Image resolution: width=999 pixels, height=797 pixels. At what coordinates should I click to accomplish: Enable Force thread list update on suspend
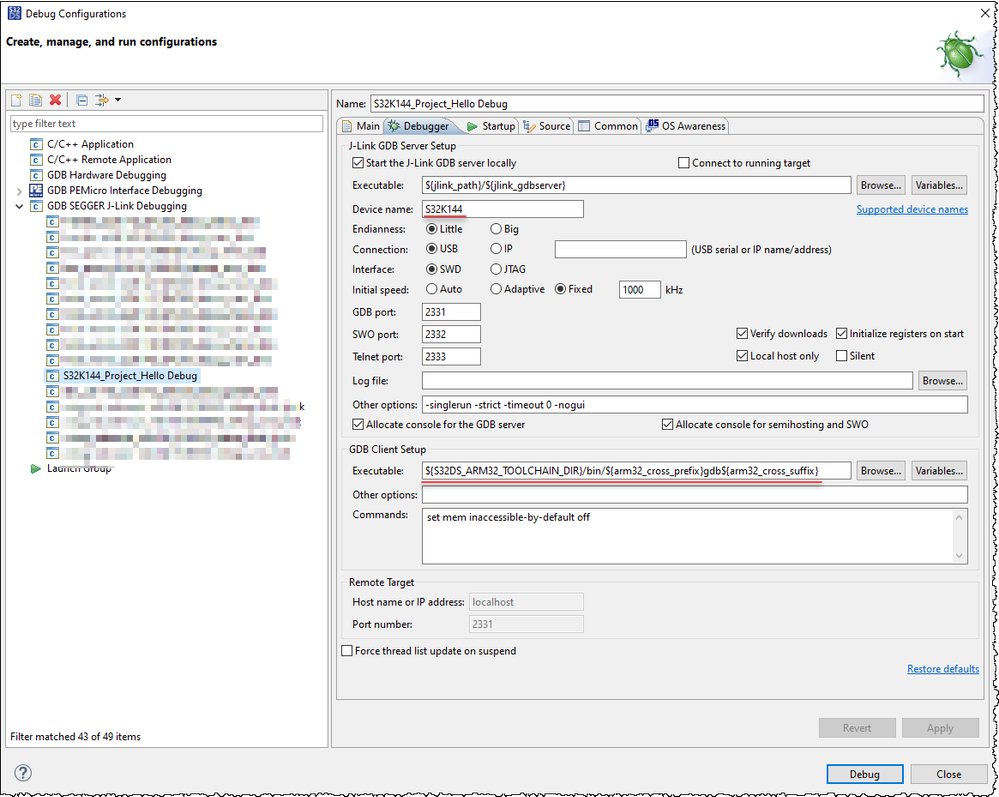coord(347,651)
